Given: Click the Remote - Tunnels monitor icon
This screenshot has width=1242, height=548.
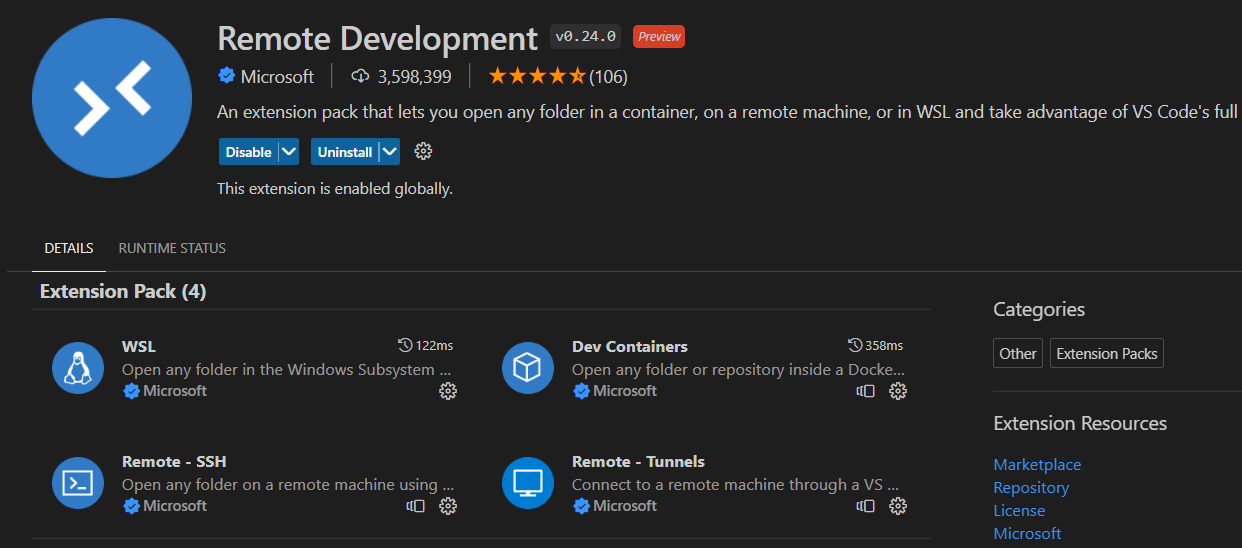Looking at the screenshot, I should 527,483.
